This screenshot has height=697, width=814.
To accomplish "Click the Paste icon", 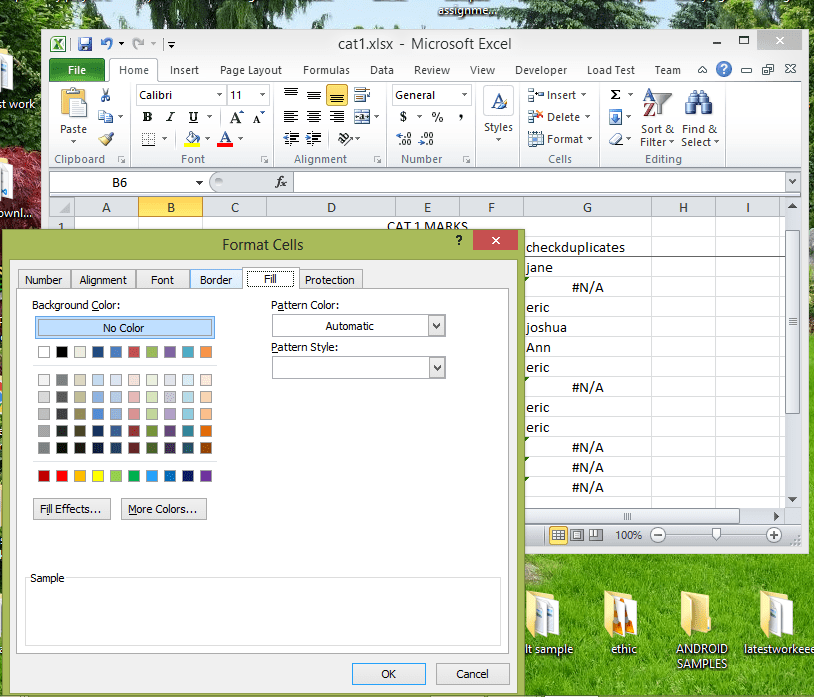I will (73, 105).
